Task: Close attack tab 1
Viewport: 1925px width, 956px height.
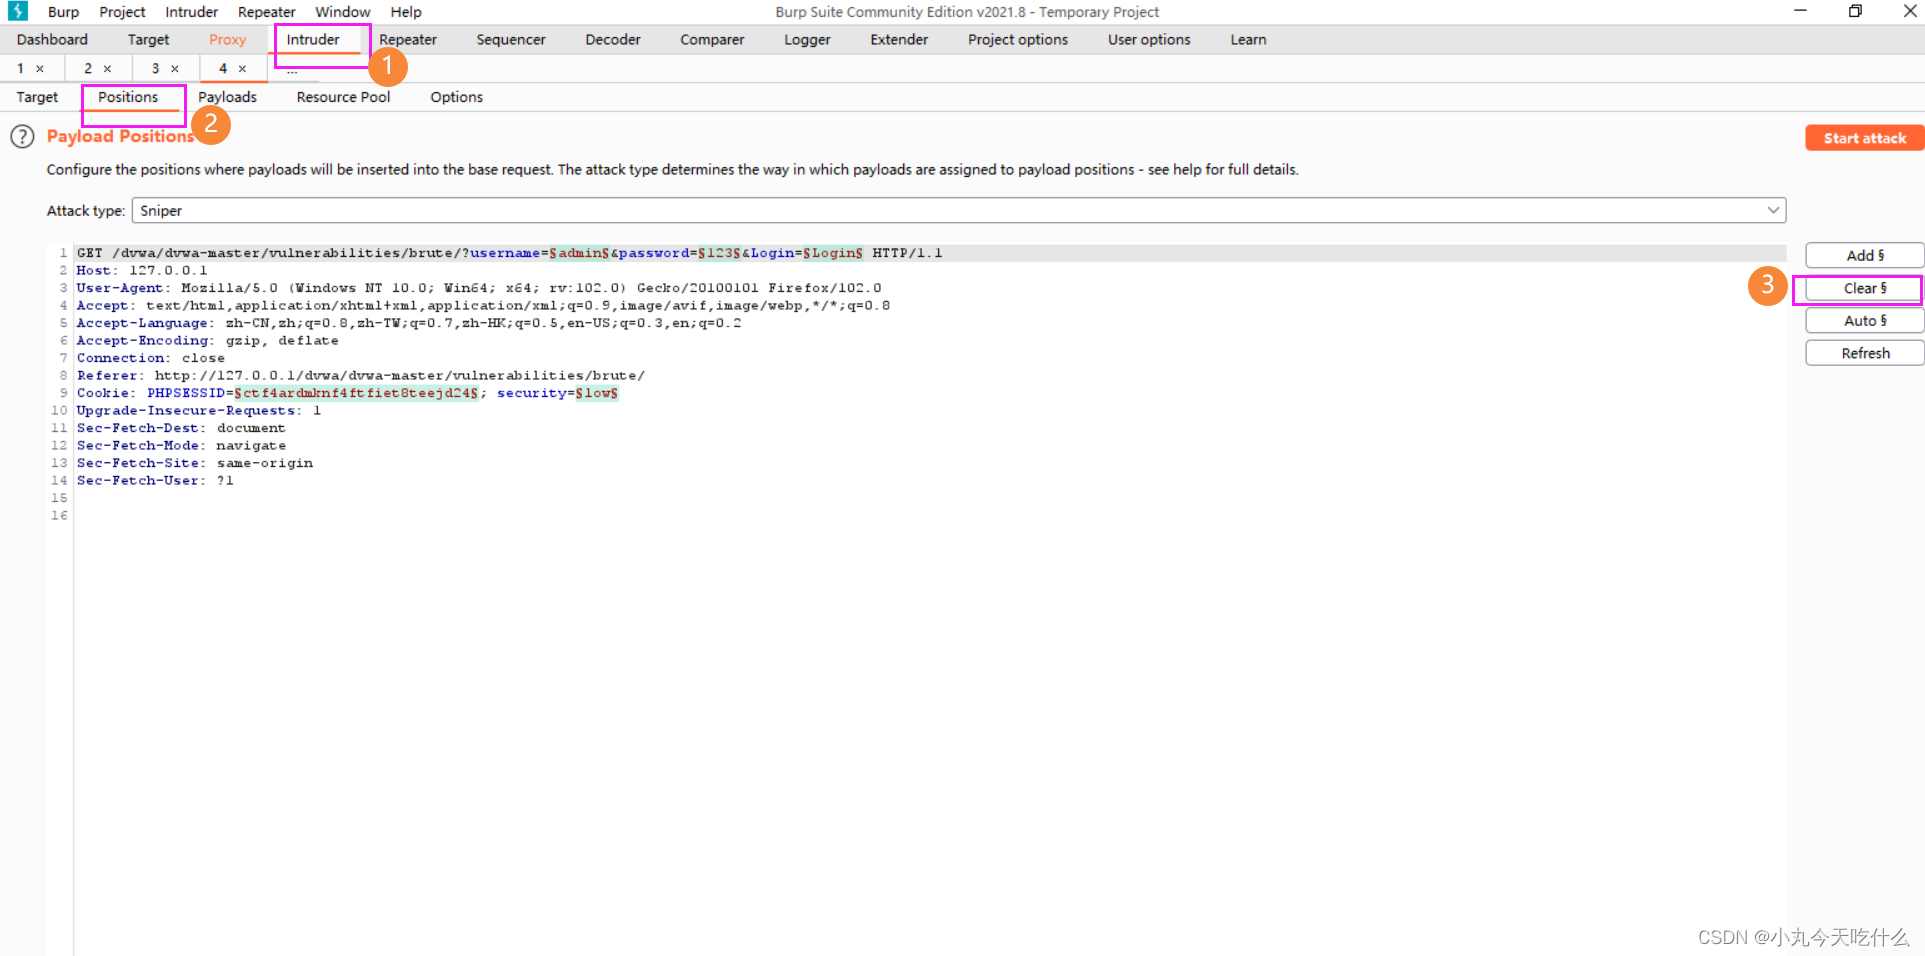Action: pyautogui.click(x=40, y=69)
